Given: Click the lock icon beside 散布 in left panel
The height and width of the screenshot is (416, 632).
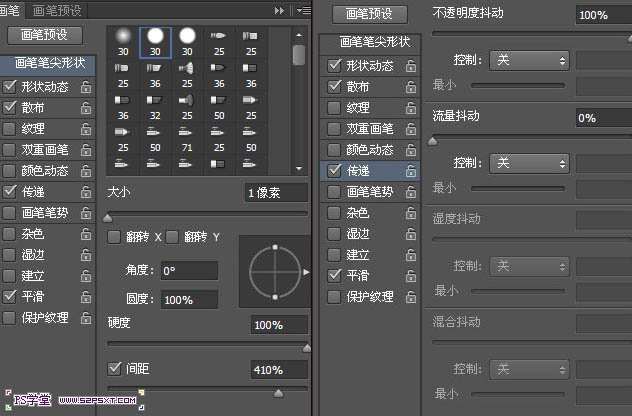Looking at the screenshot, I should [x=86, y=108].
